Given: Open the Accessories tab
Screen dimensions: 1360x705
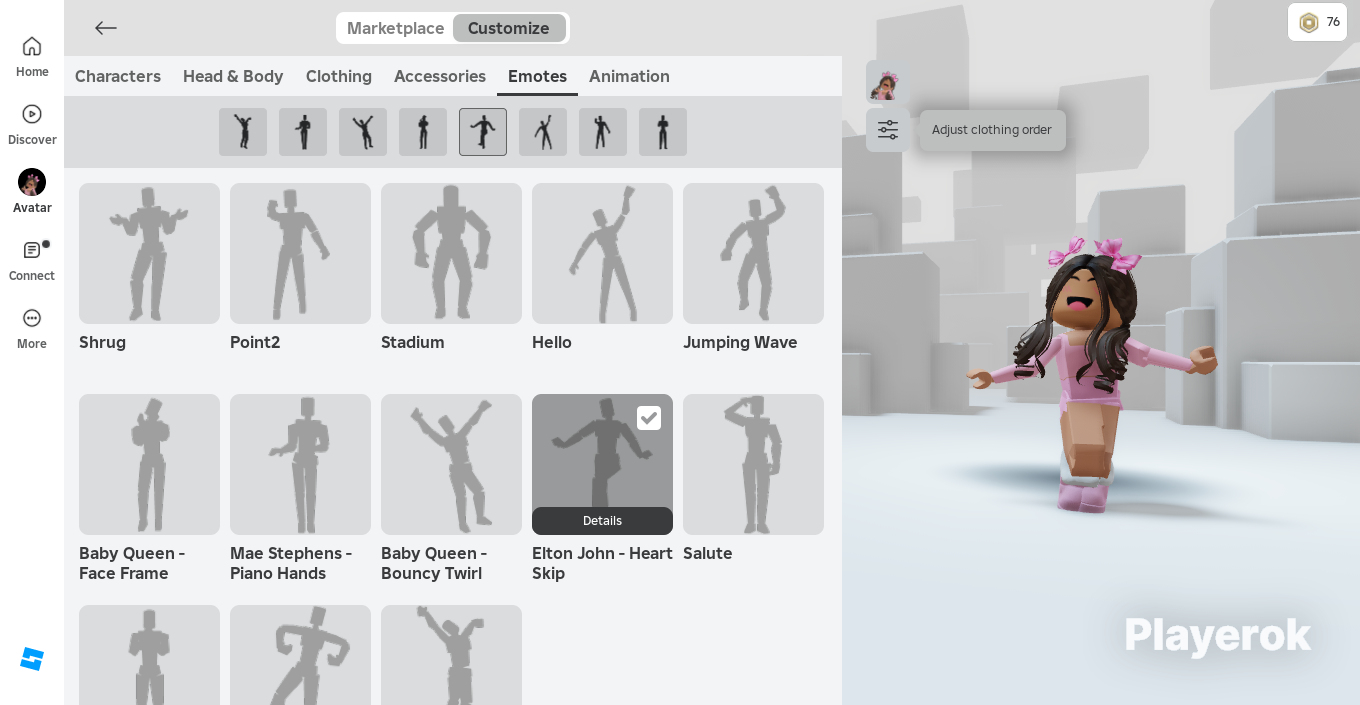Looking at the screenshot, I should coord(440,76).
